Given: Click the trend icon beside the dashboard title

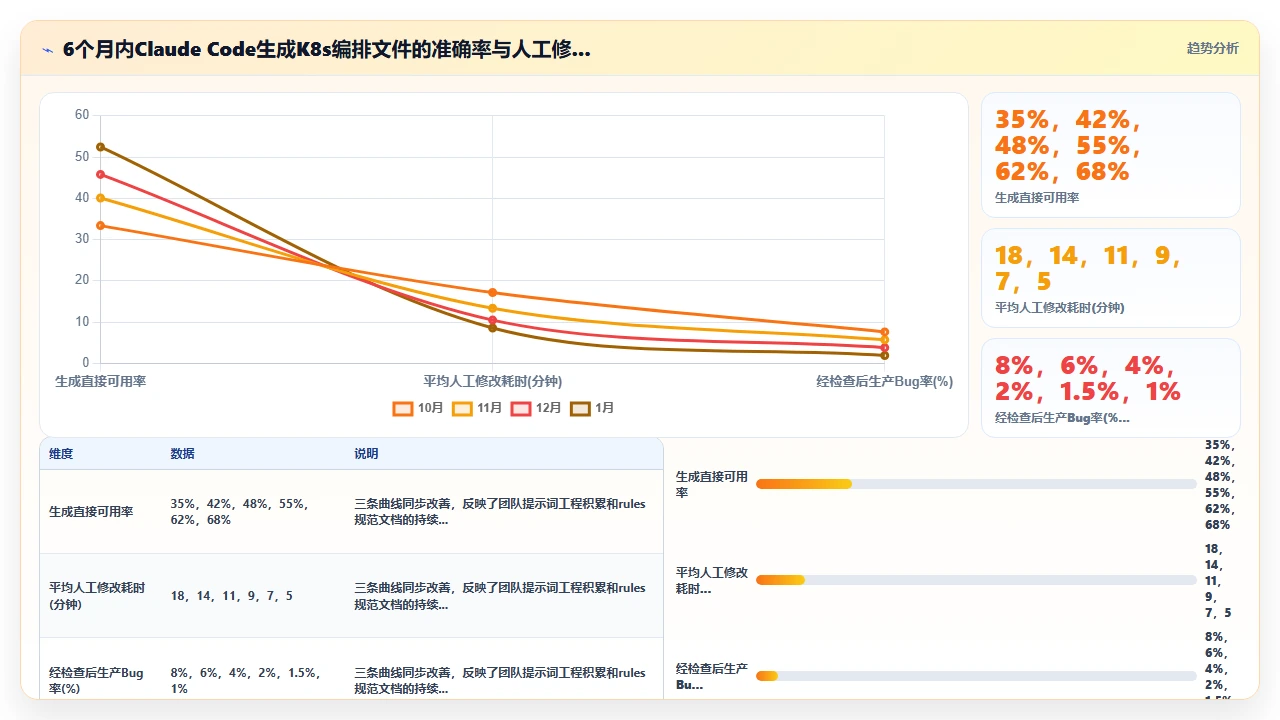Looking at the screenshot, I should tap(47, 49).
